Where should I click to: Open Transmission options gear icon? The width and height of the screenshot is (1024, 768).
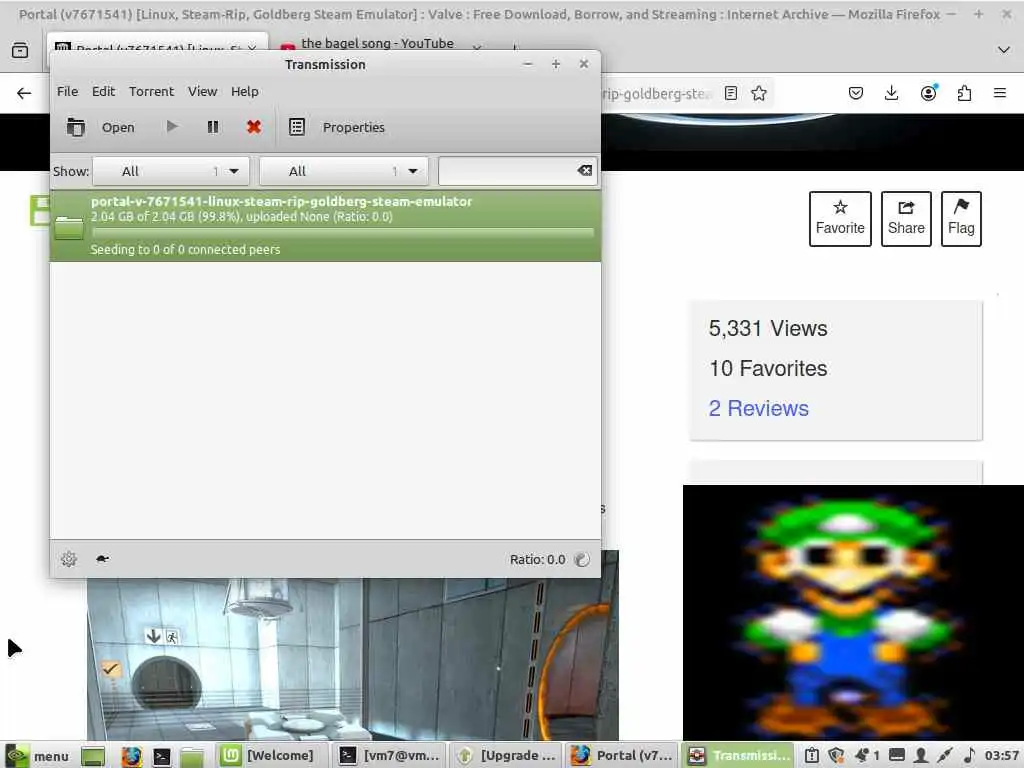click(x=69, y=559)
